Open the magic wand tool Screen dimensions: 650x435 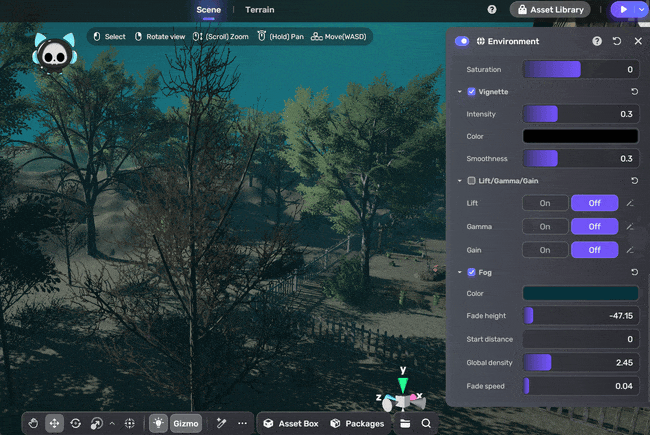click(x=221, y=423)
